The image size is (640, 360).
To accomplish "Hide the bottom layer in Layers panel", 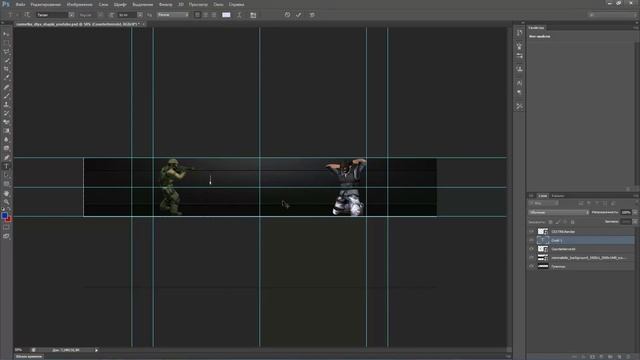I will click(531, 267).
